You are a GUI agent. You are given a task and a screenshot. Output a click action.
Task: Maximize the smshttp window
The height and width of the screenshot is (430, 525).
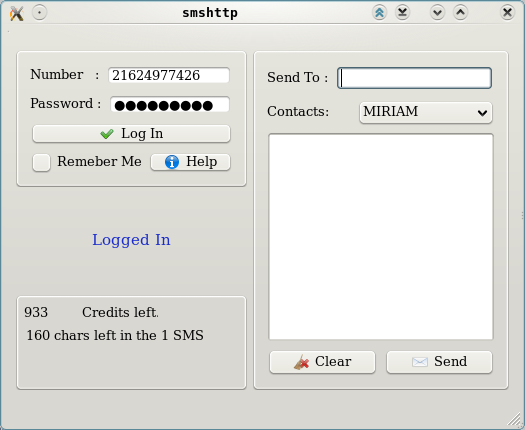point(460,13)
